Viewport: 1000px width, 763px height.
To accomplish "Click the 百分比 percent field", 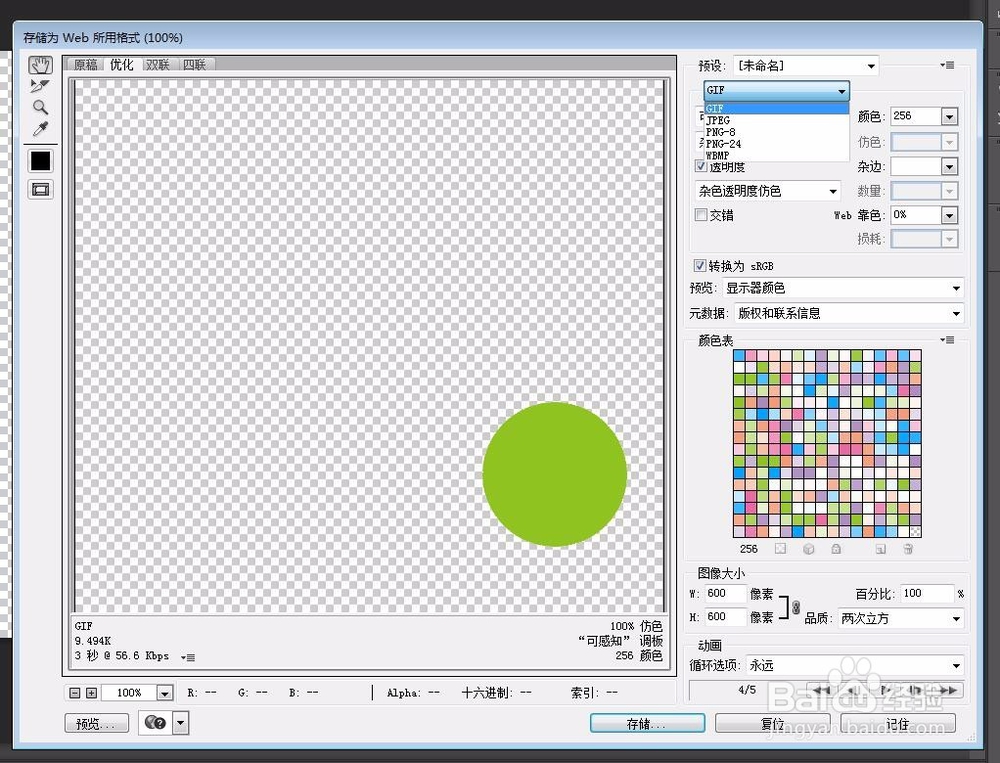I will click(927, 593).
